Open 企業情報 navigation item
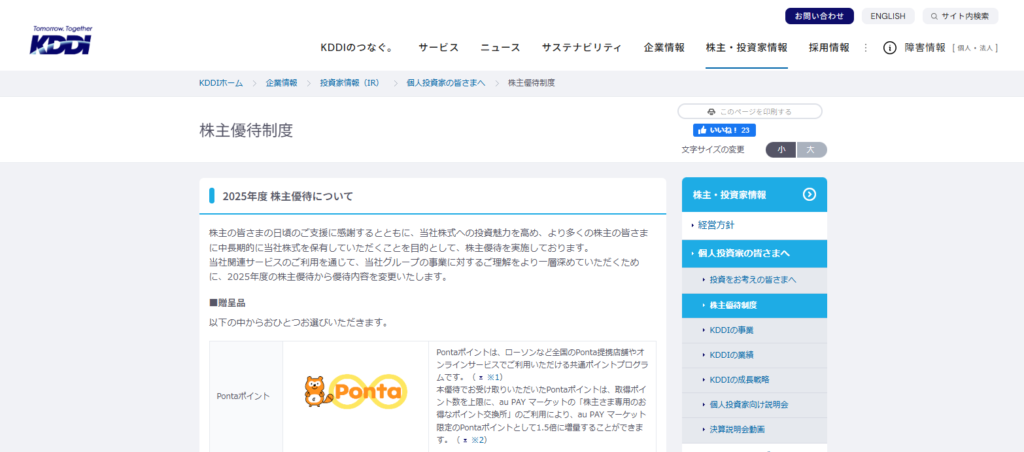Screen dimensions: 1024x452 664,48
